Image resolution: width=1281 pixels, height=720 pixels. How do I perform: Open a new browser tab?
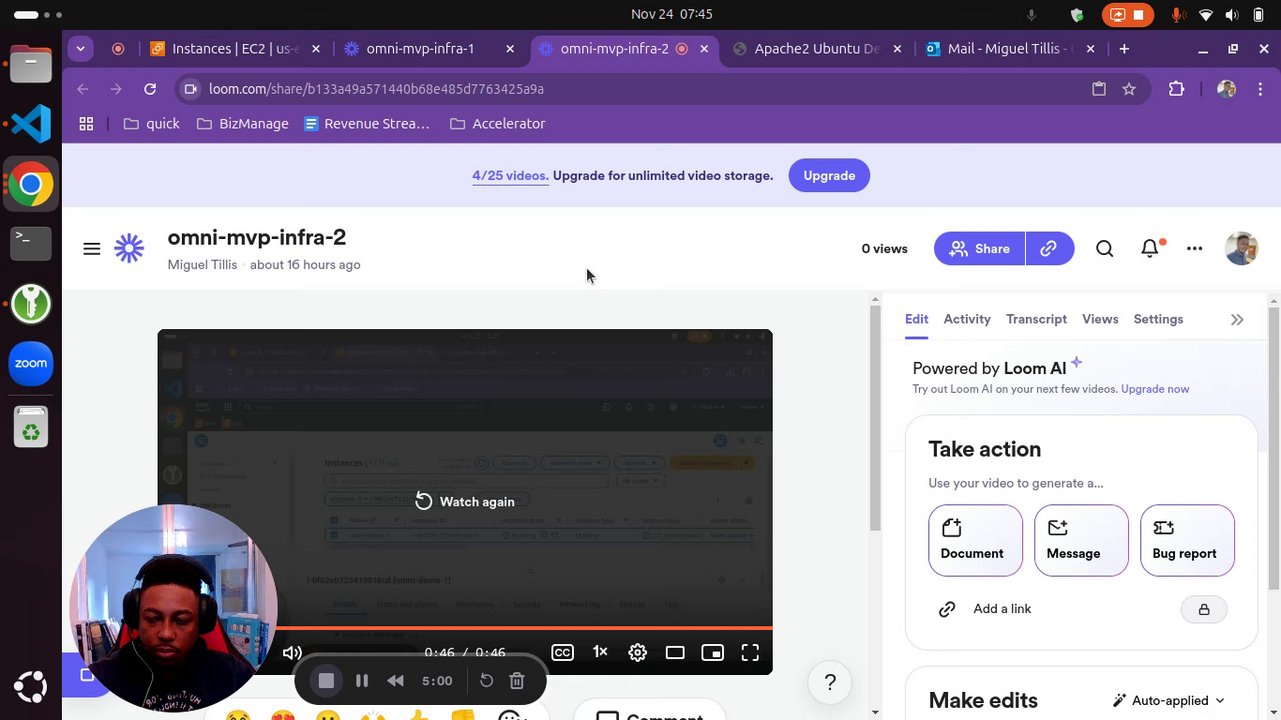[x=1124, y=49]
